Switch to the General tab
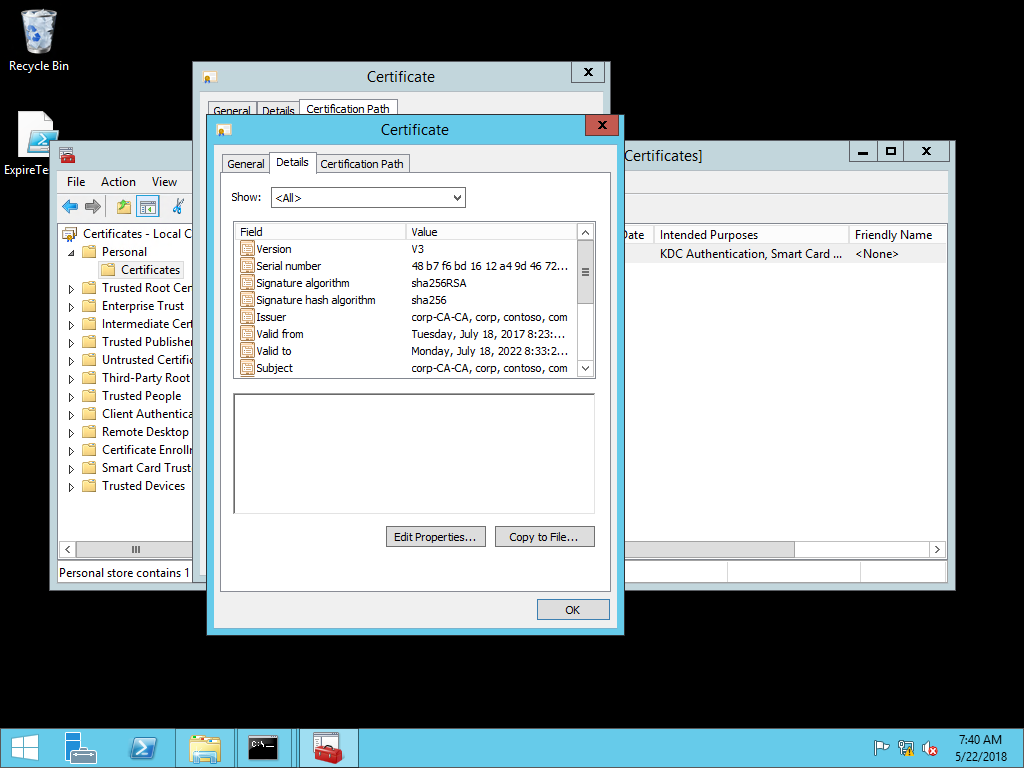This screenshot has width=1024, height=768. tap(245, 164)
